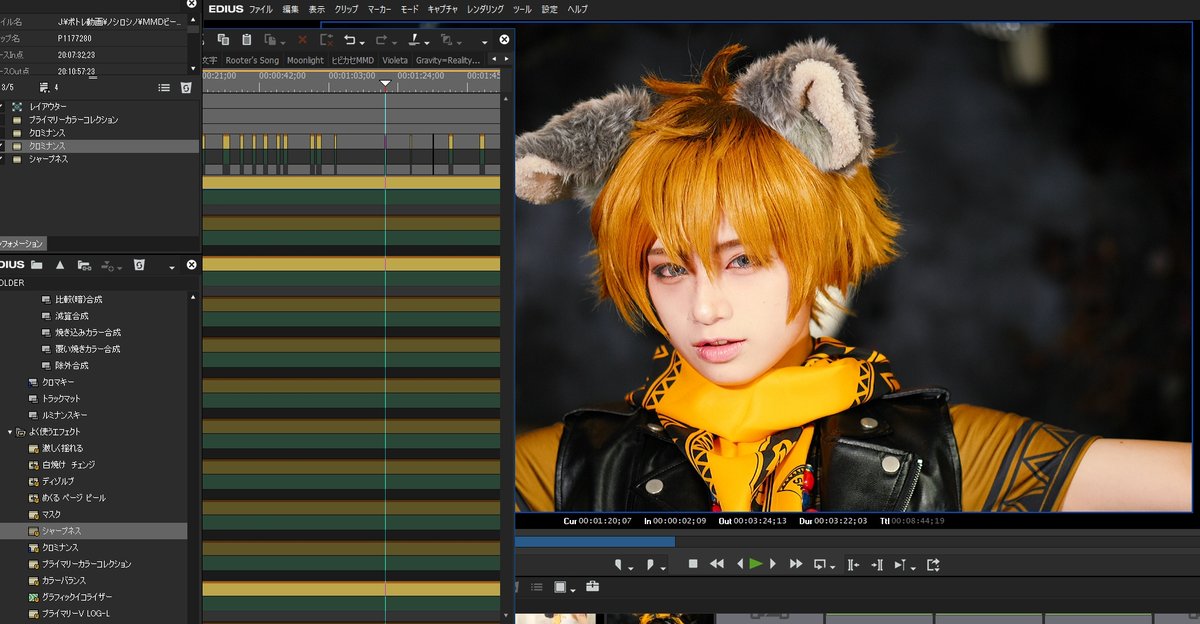
Task: Select the クロマキー effect
Action: [58, 382]
